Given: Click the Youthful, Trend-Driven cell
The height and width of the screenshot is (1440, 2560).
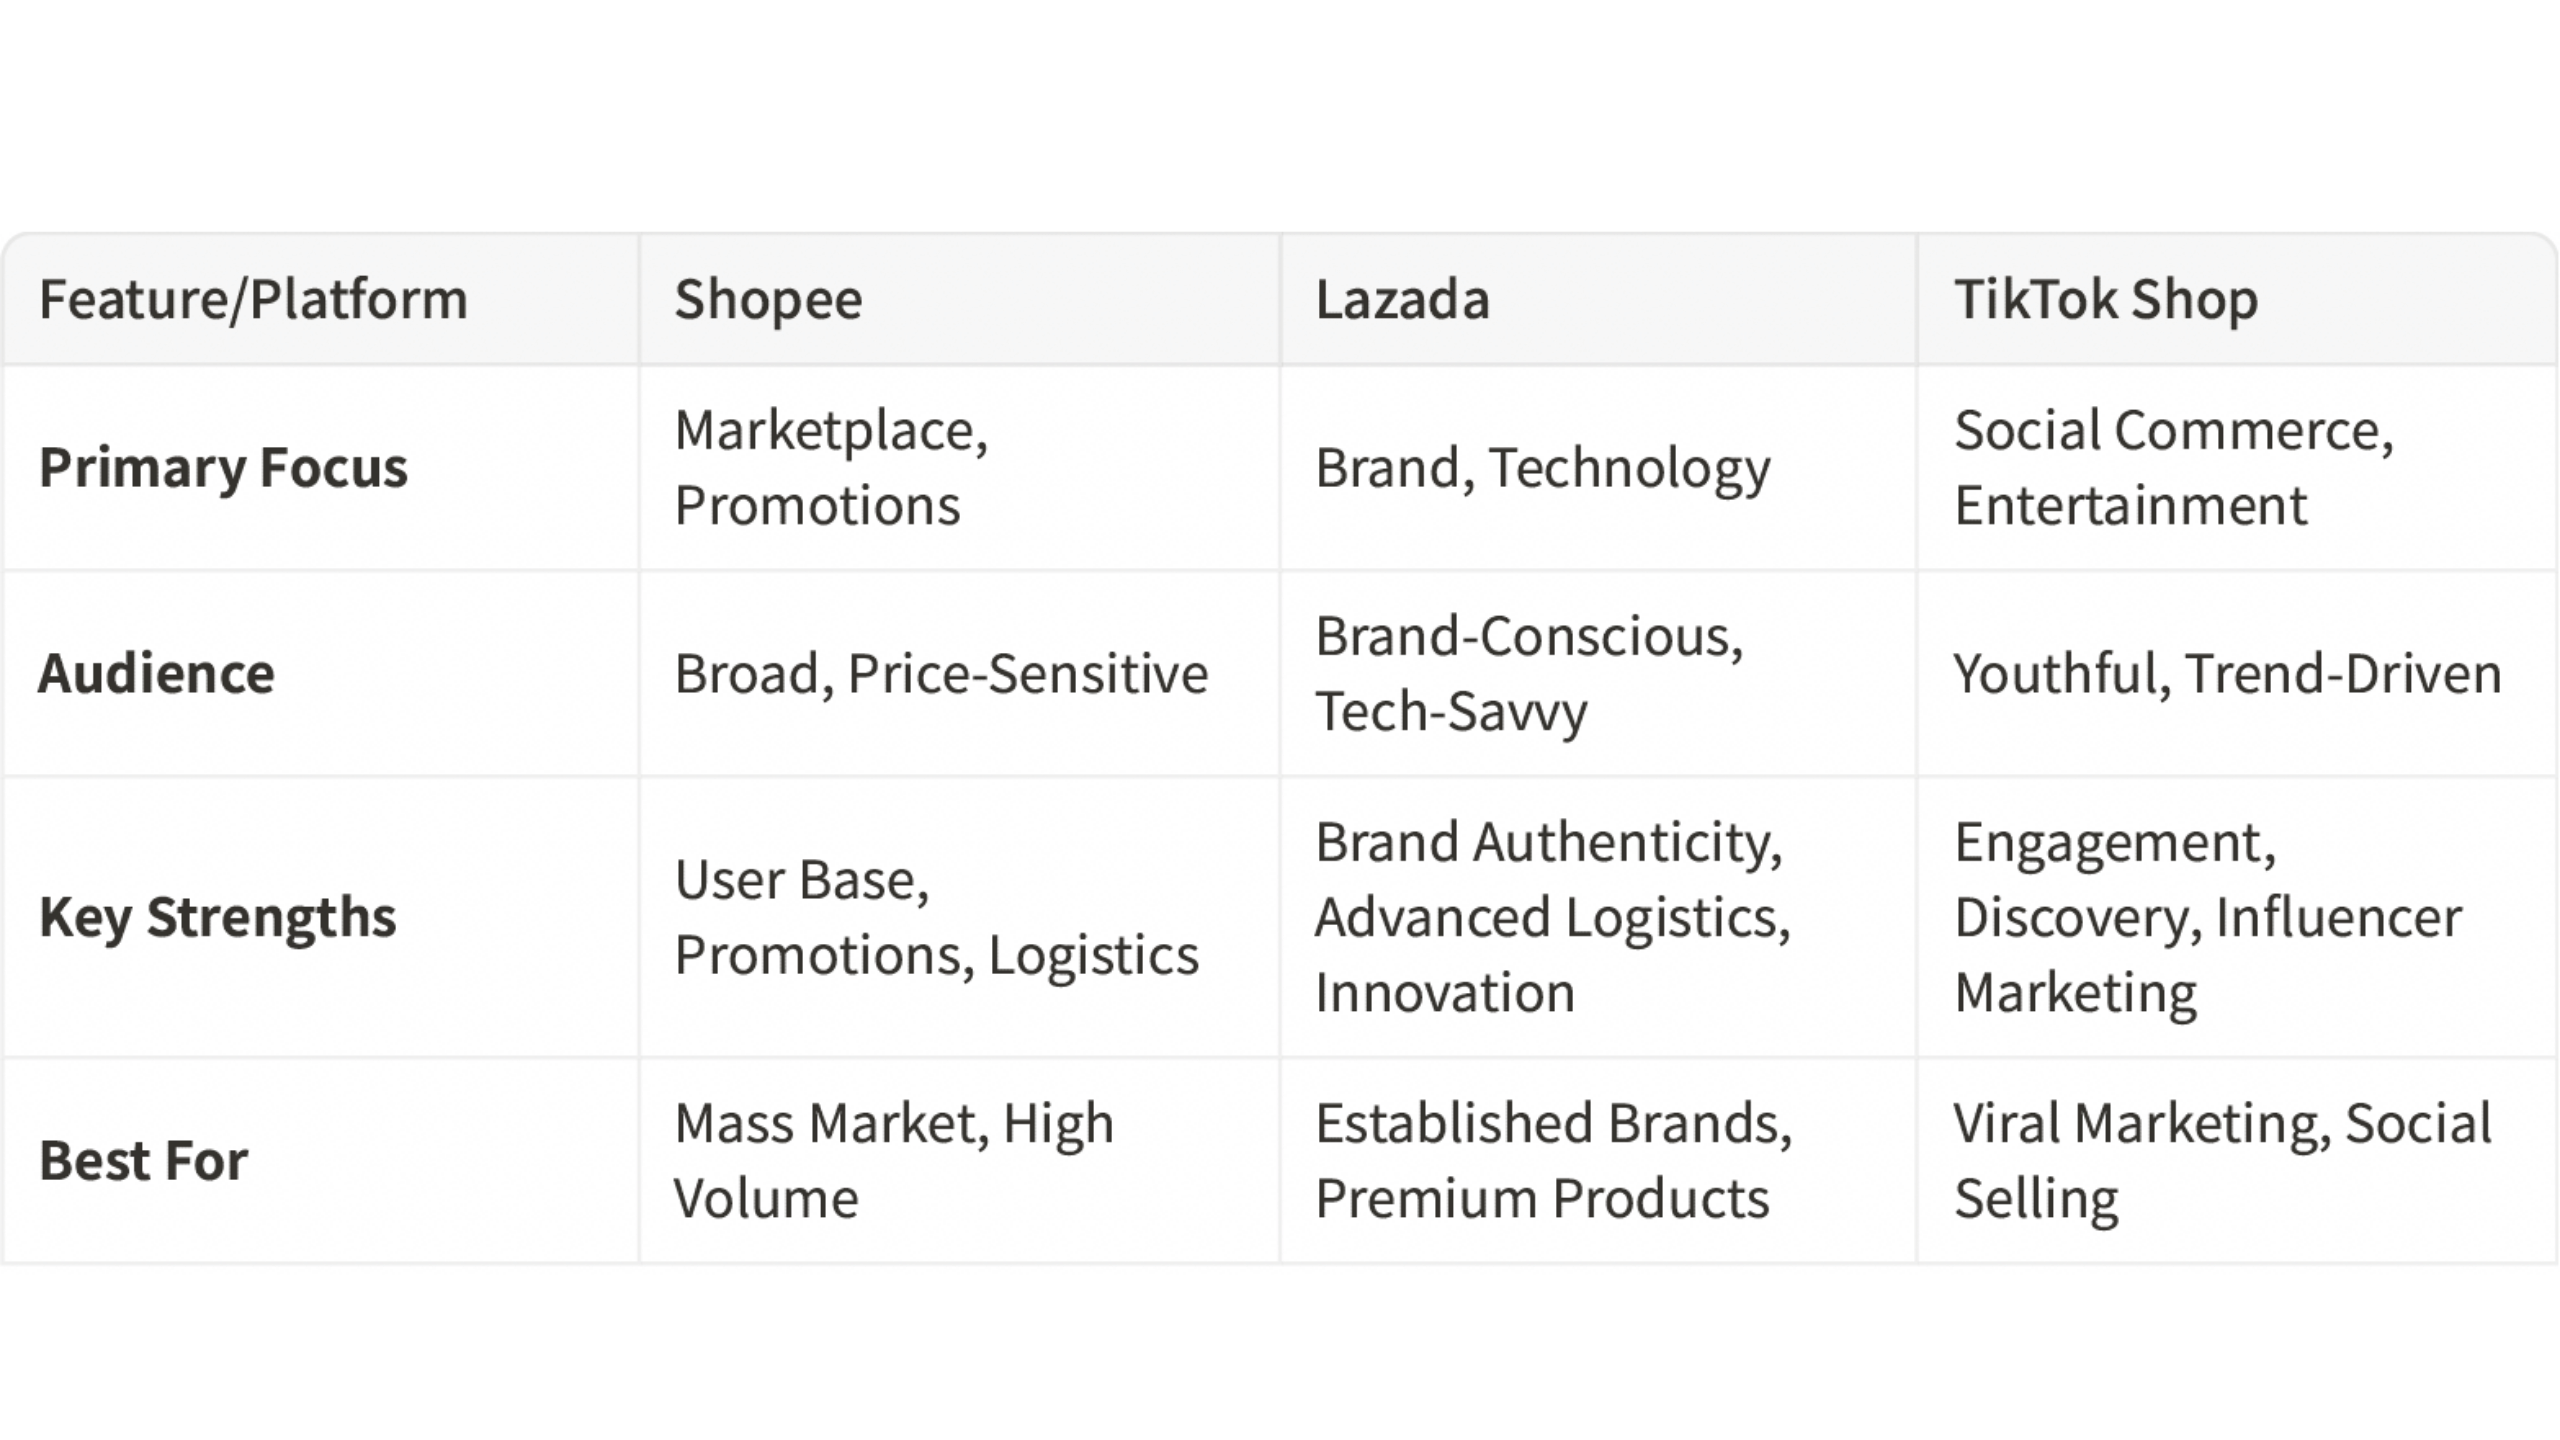Looking at the screenshot, I should click(x=2237, y=674).
